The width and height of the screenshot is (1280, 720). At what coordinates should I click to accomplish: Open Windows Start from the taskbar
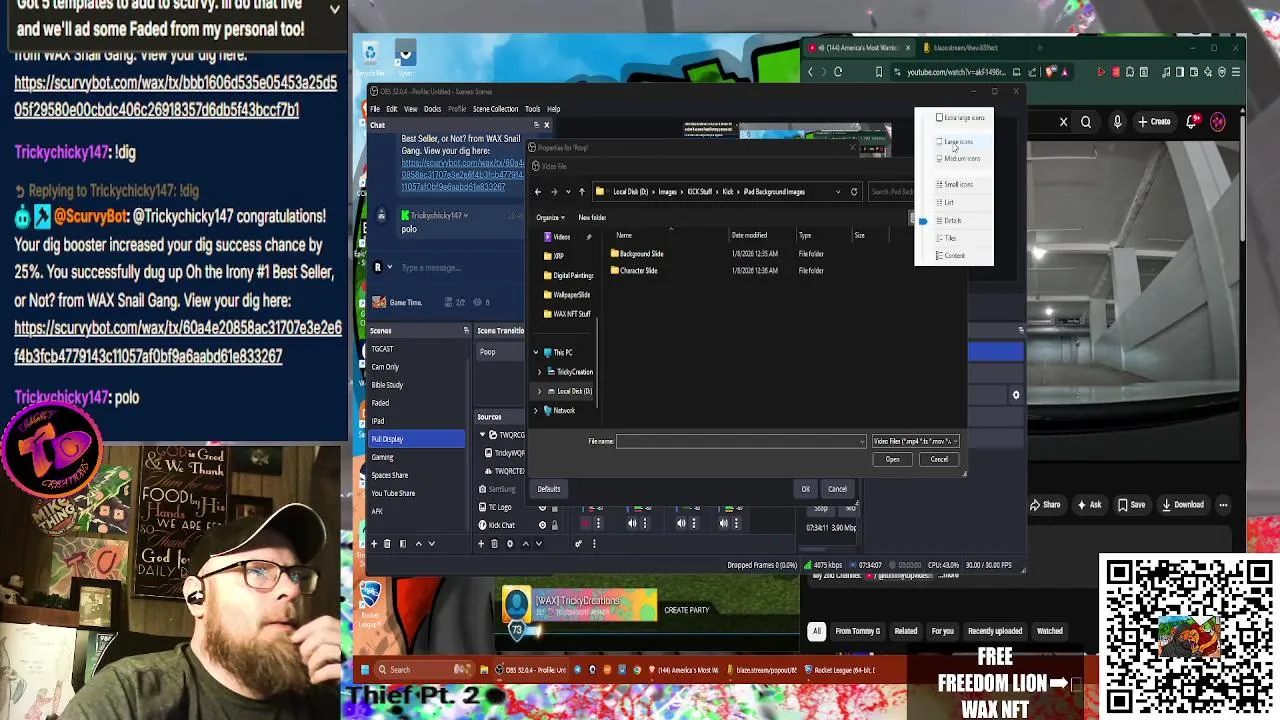(365, 670)
